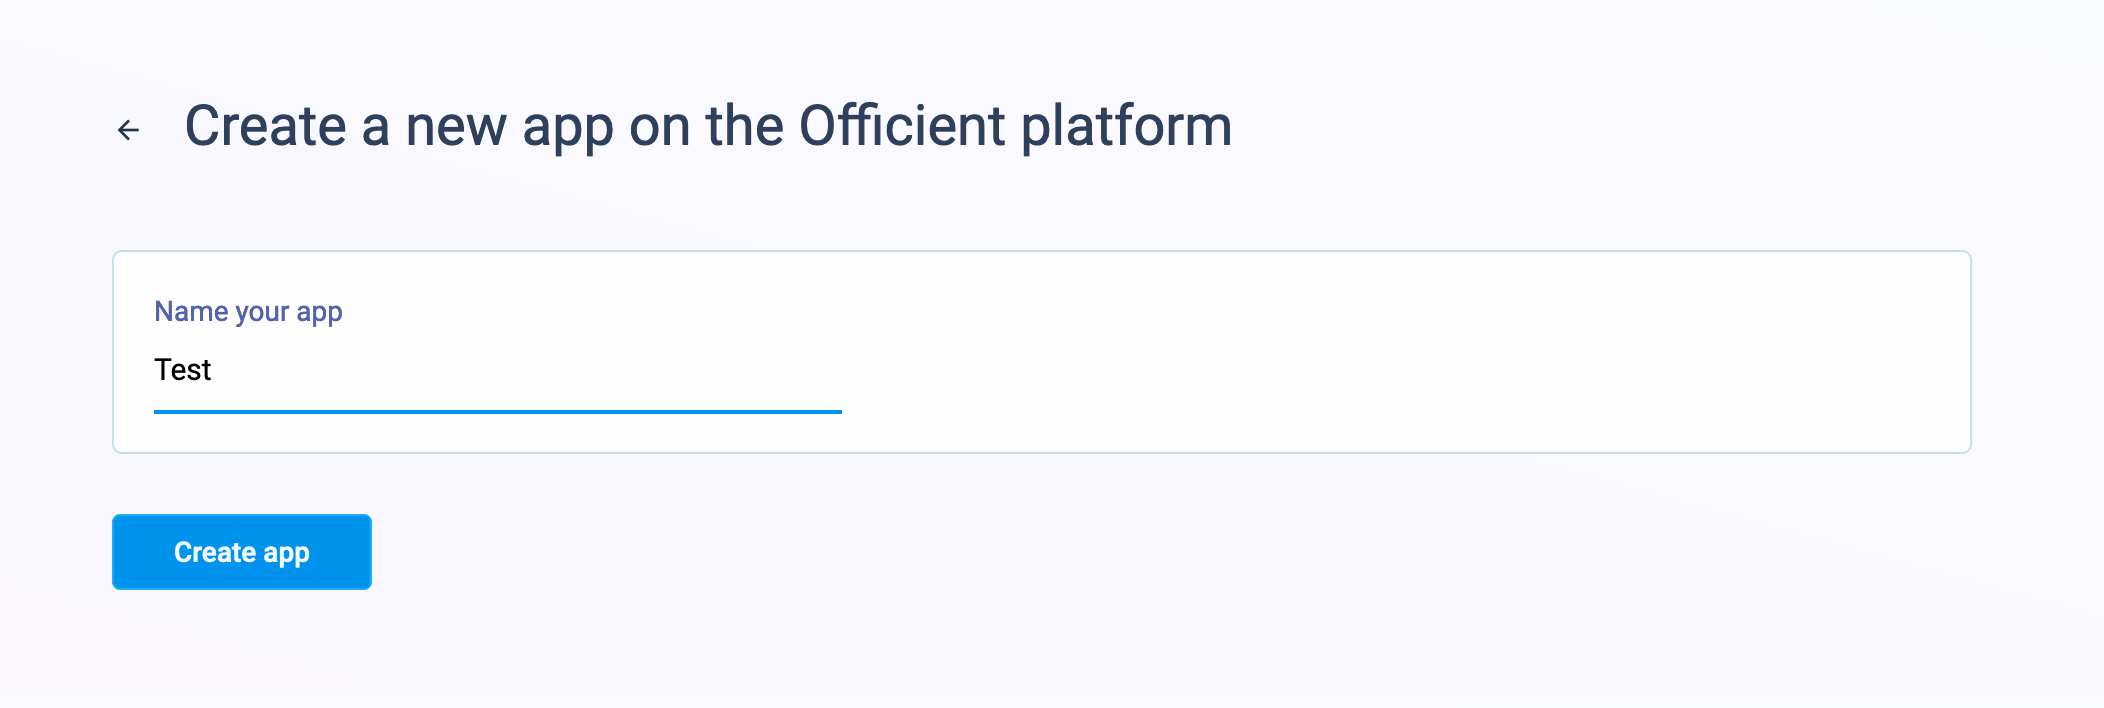This screenshot has height=708, width=2104.
Task: Click the back arrow icon
Action: (128, 130)
